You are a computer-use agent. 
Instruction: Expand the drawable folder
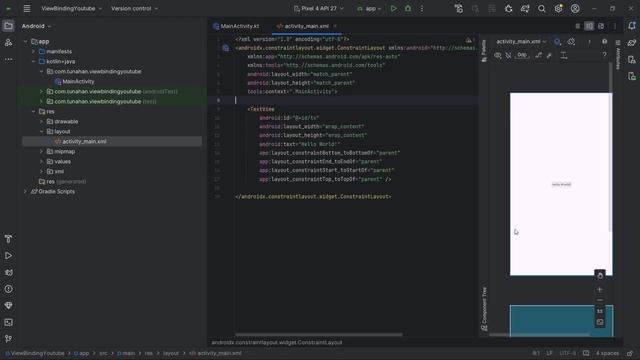coord(41,122)
